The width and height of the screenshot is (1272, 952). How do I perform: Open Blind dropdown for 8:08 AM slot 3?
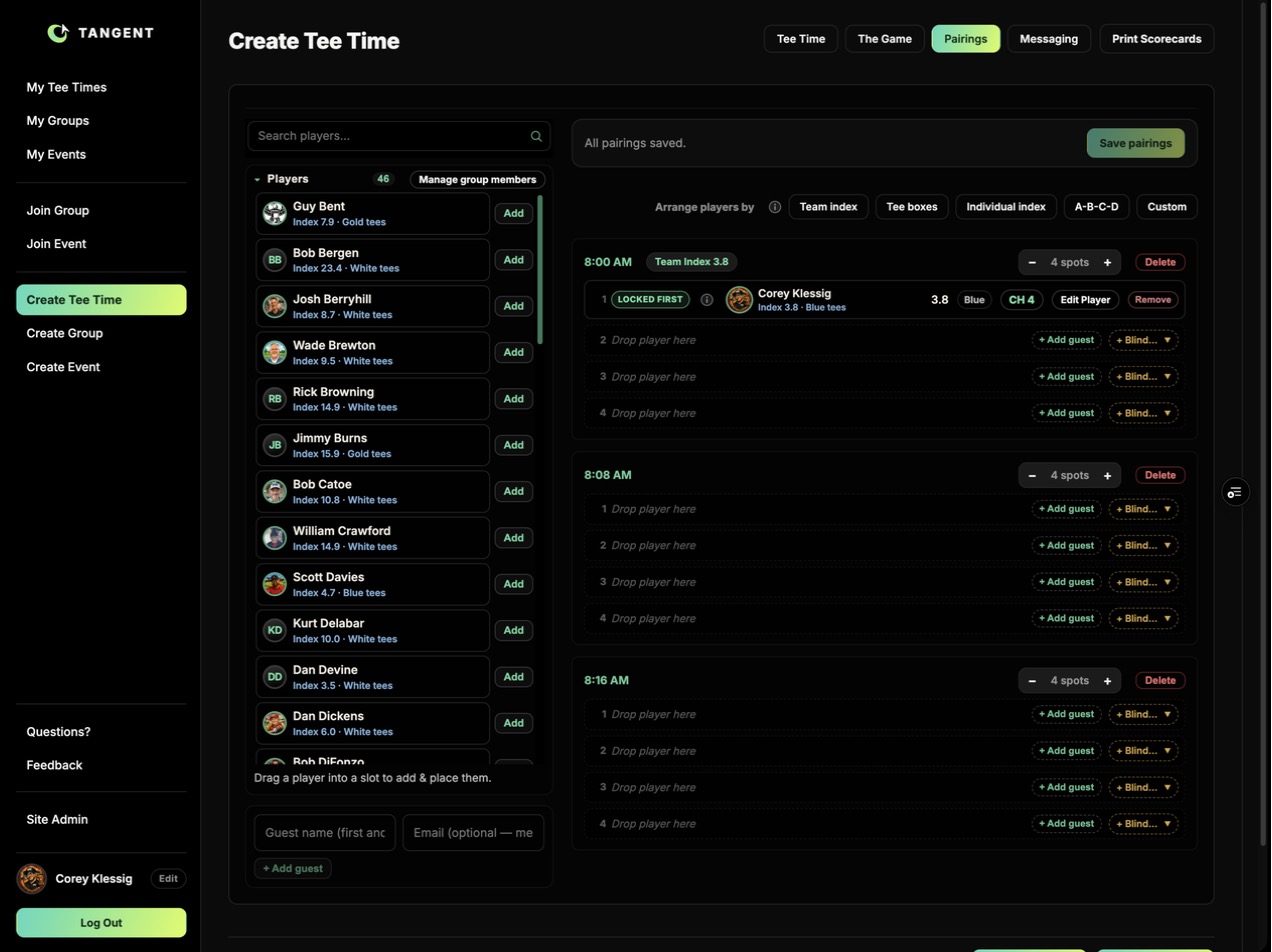[x=1143, y=582]
